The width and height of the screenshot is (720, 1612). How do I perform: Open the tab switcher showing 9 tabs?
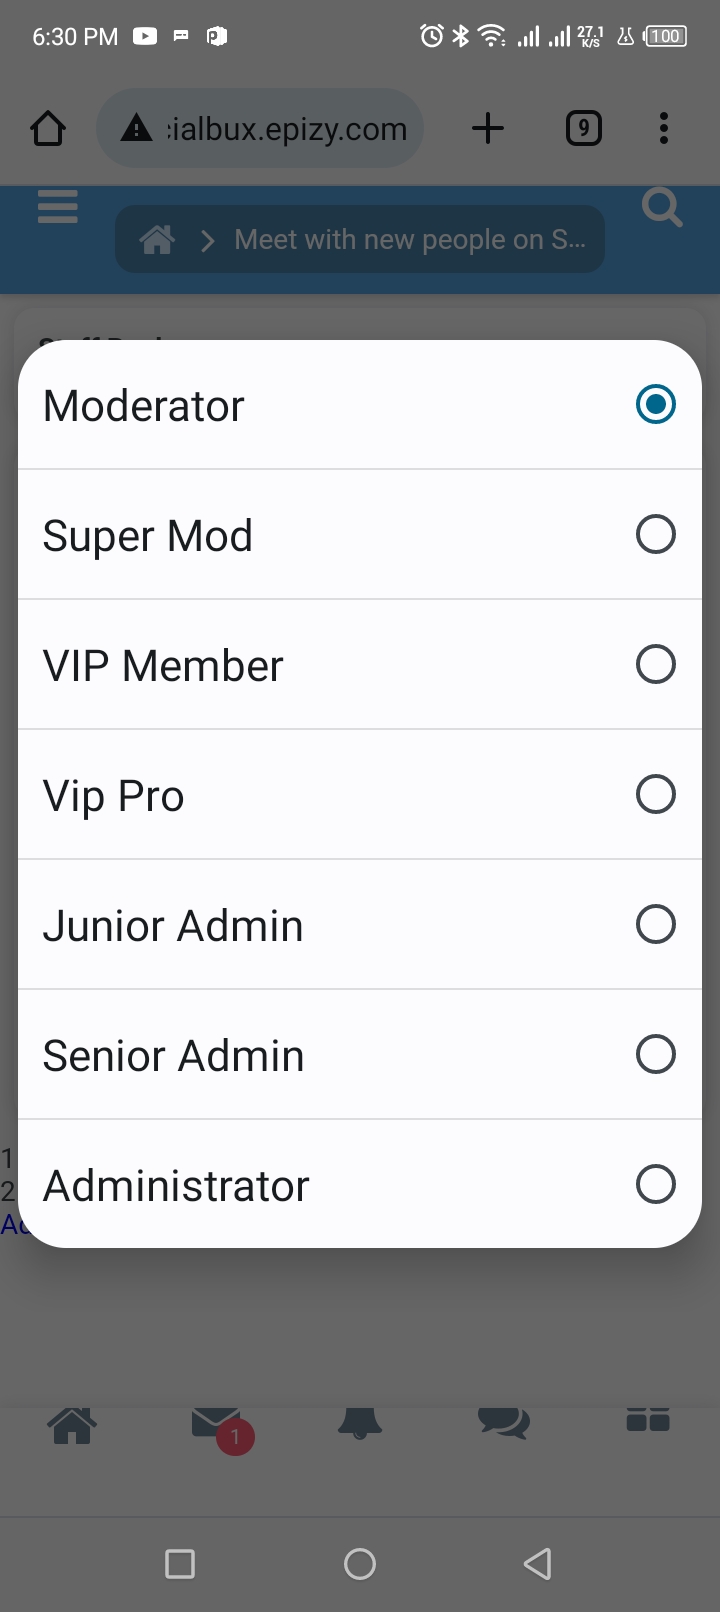click(x=584, y=129)
